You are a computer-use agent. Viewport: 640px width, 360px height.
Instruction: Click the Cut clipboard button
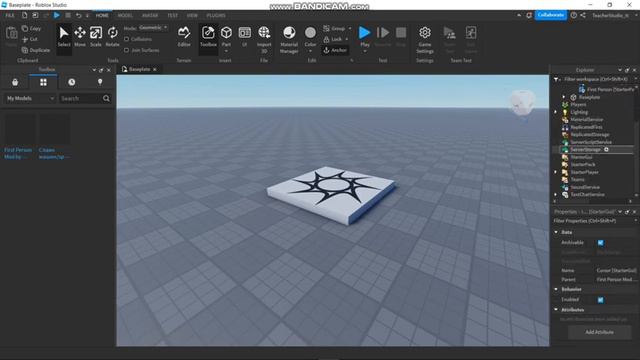pos(29,39)
